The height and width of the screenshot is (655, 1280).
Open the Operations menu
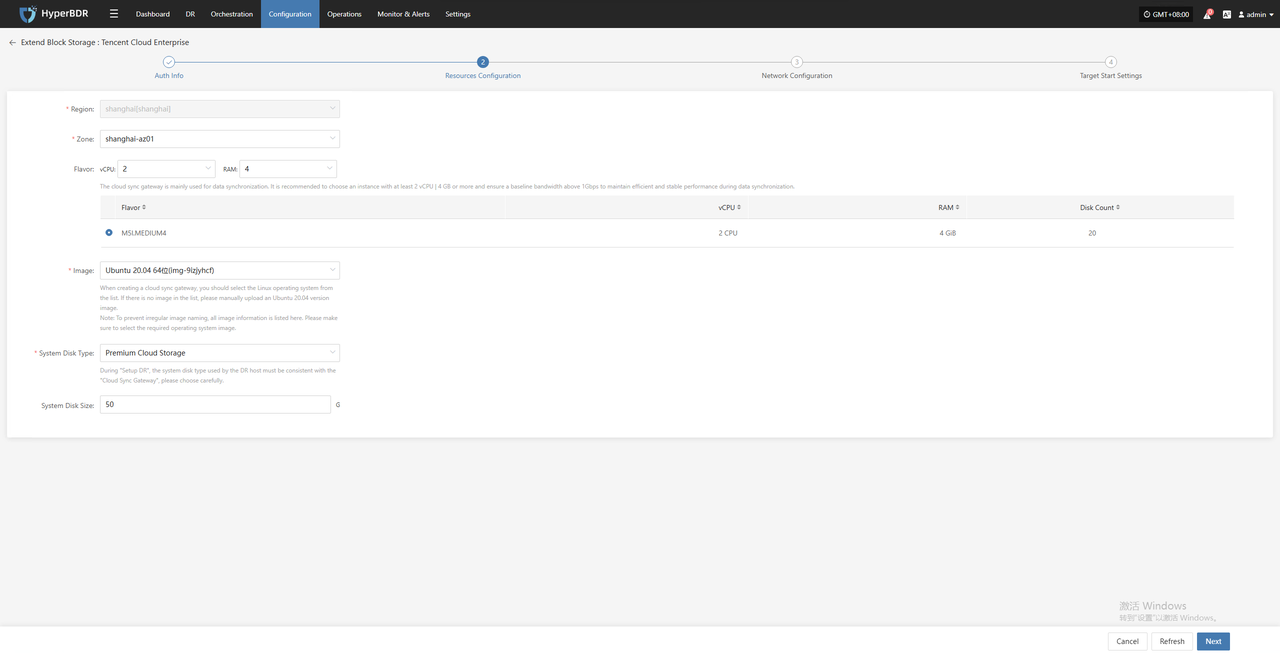click(344, 14)
